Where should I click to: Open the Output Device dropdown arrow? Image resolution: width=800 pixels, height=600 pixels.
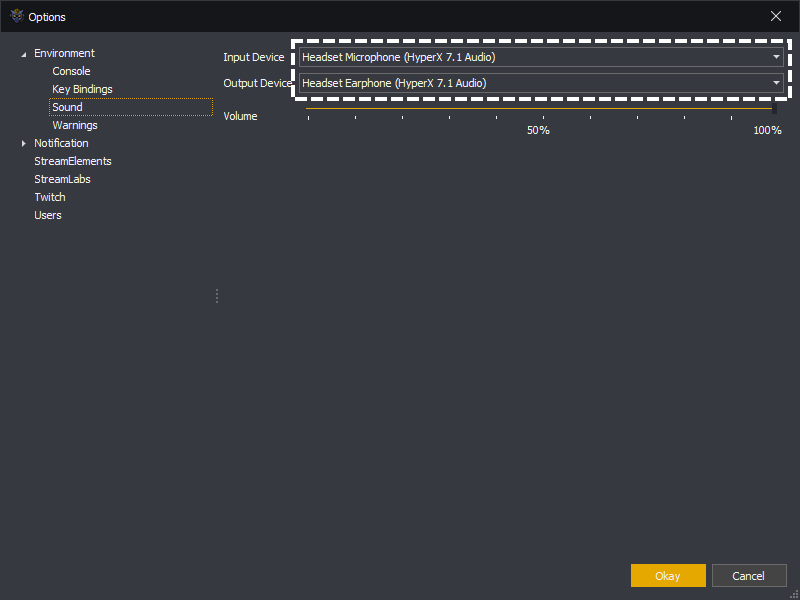point(776,83)
